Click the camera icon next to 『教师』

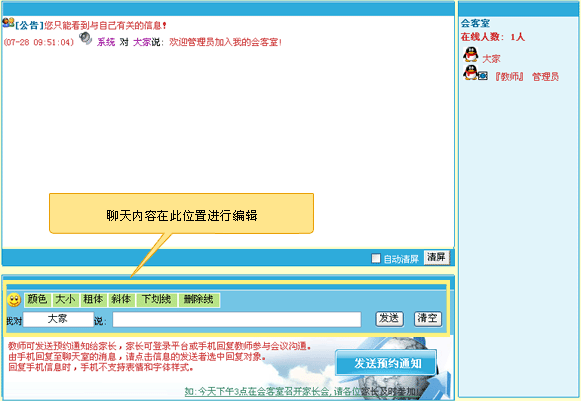pos(483,76)
